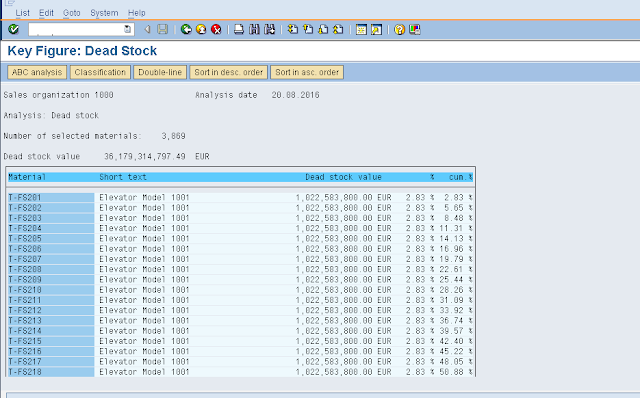Click the Customize Local Layout icon

click(415, 29)
